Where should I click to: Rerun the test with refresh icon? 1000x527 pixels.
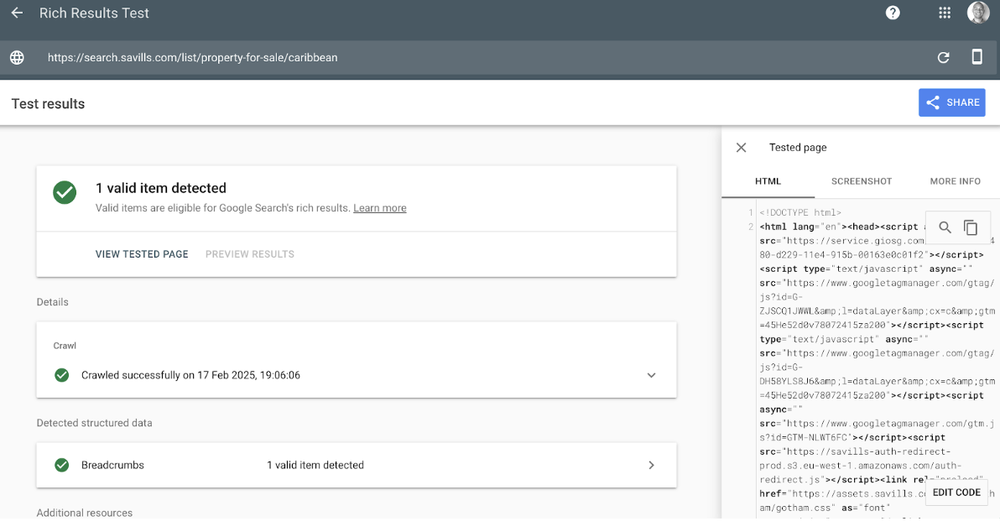tap(943, 57)
